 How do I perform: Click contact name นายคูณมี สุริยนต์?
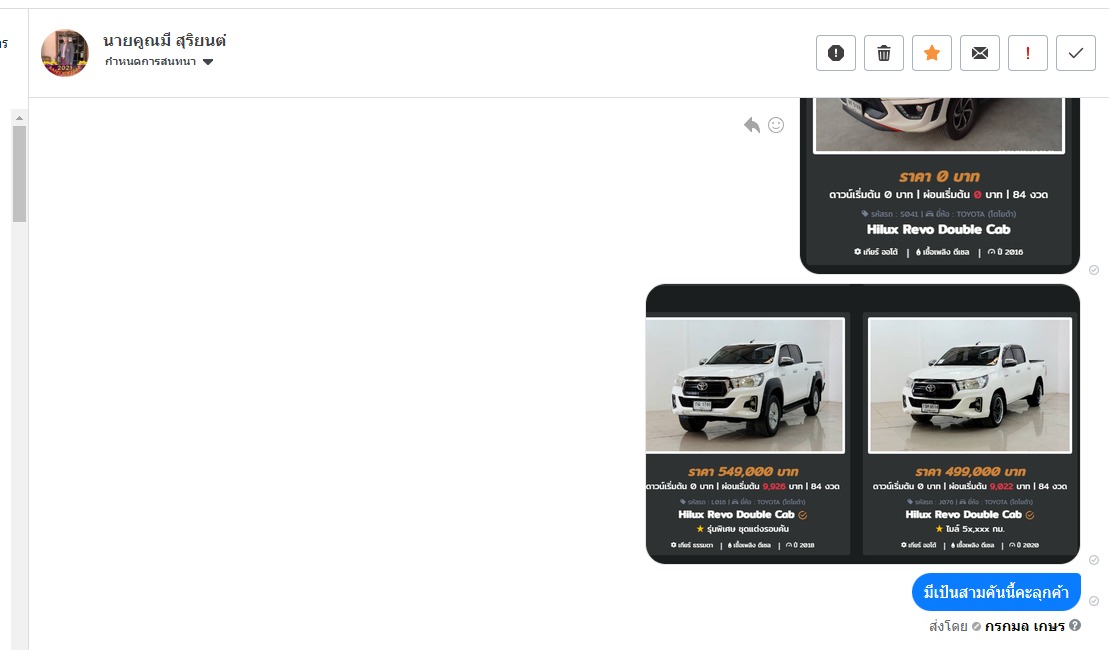click(x=165, y=40)
